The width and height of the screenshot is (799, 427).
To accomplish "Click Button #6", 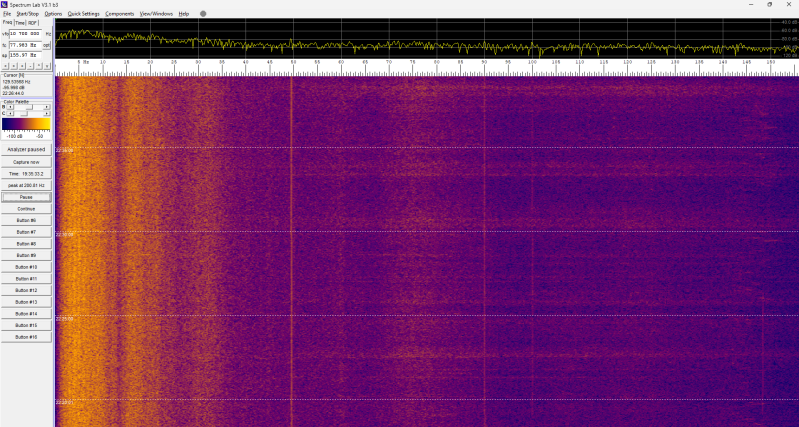I will click(x=26, y=221).
